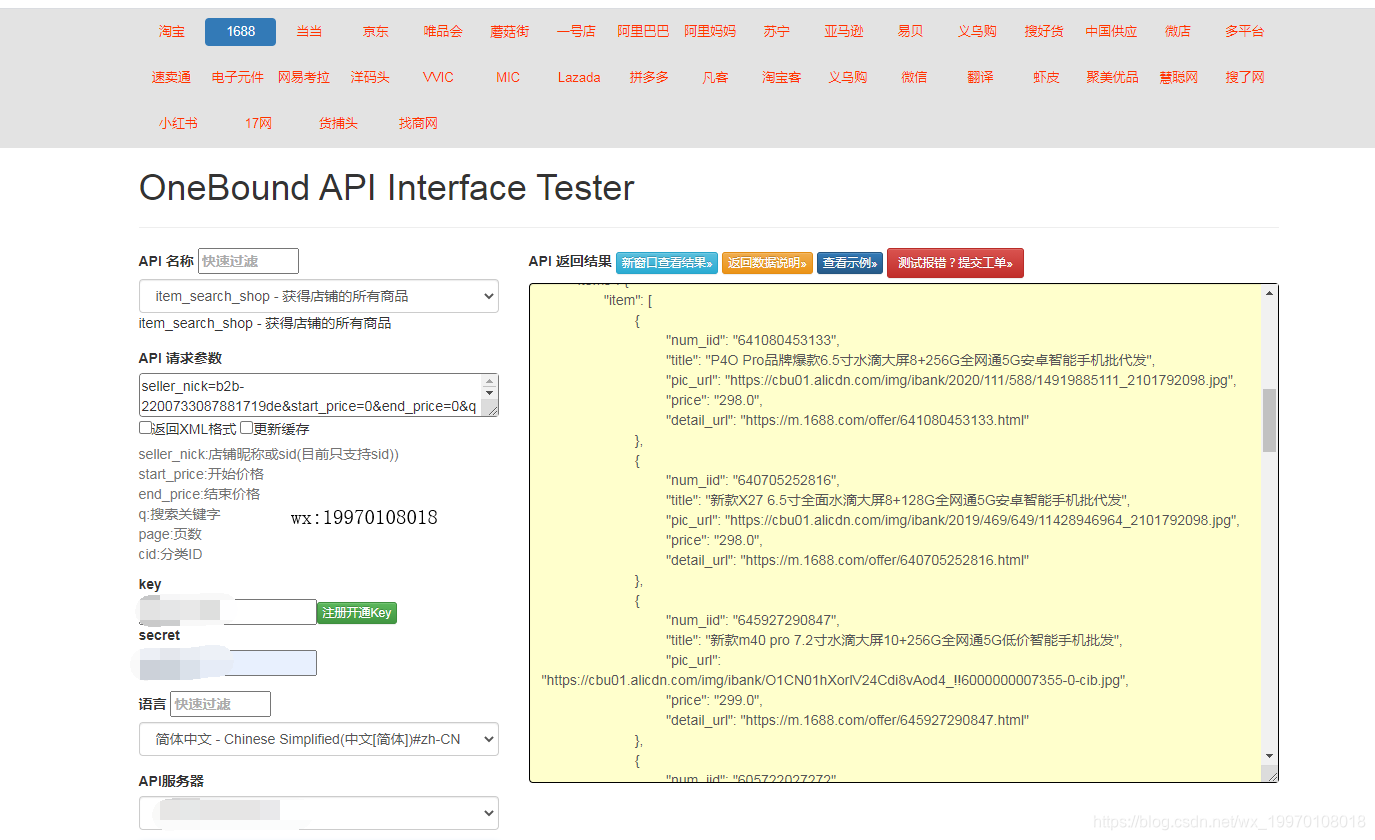Tick the 更新缓存 checkbox
Screen dimensions: 1375x840
[246, 428]
